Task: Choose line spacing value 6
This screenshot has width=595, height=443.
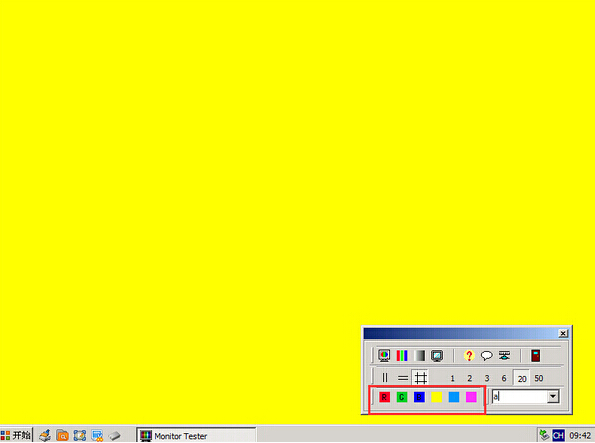Action: point(504,378)
